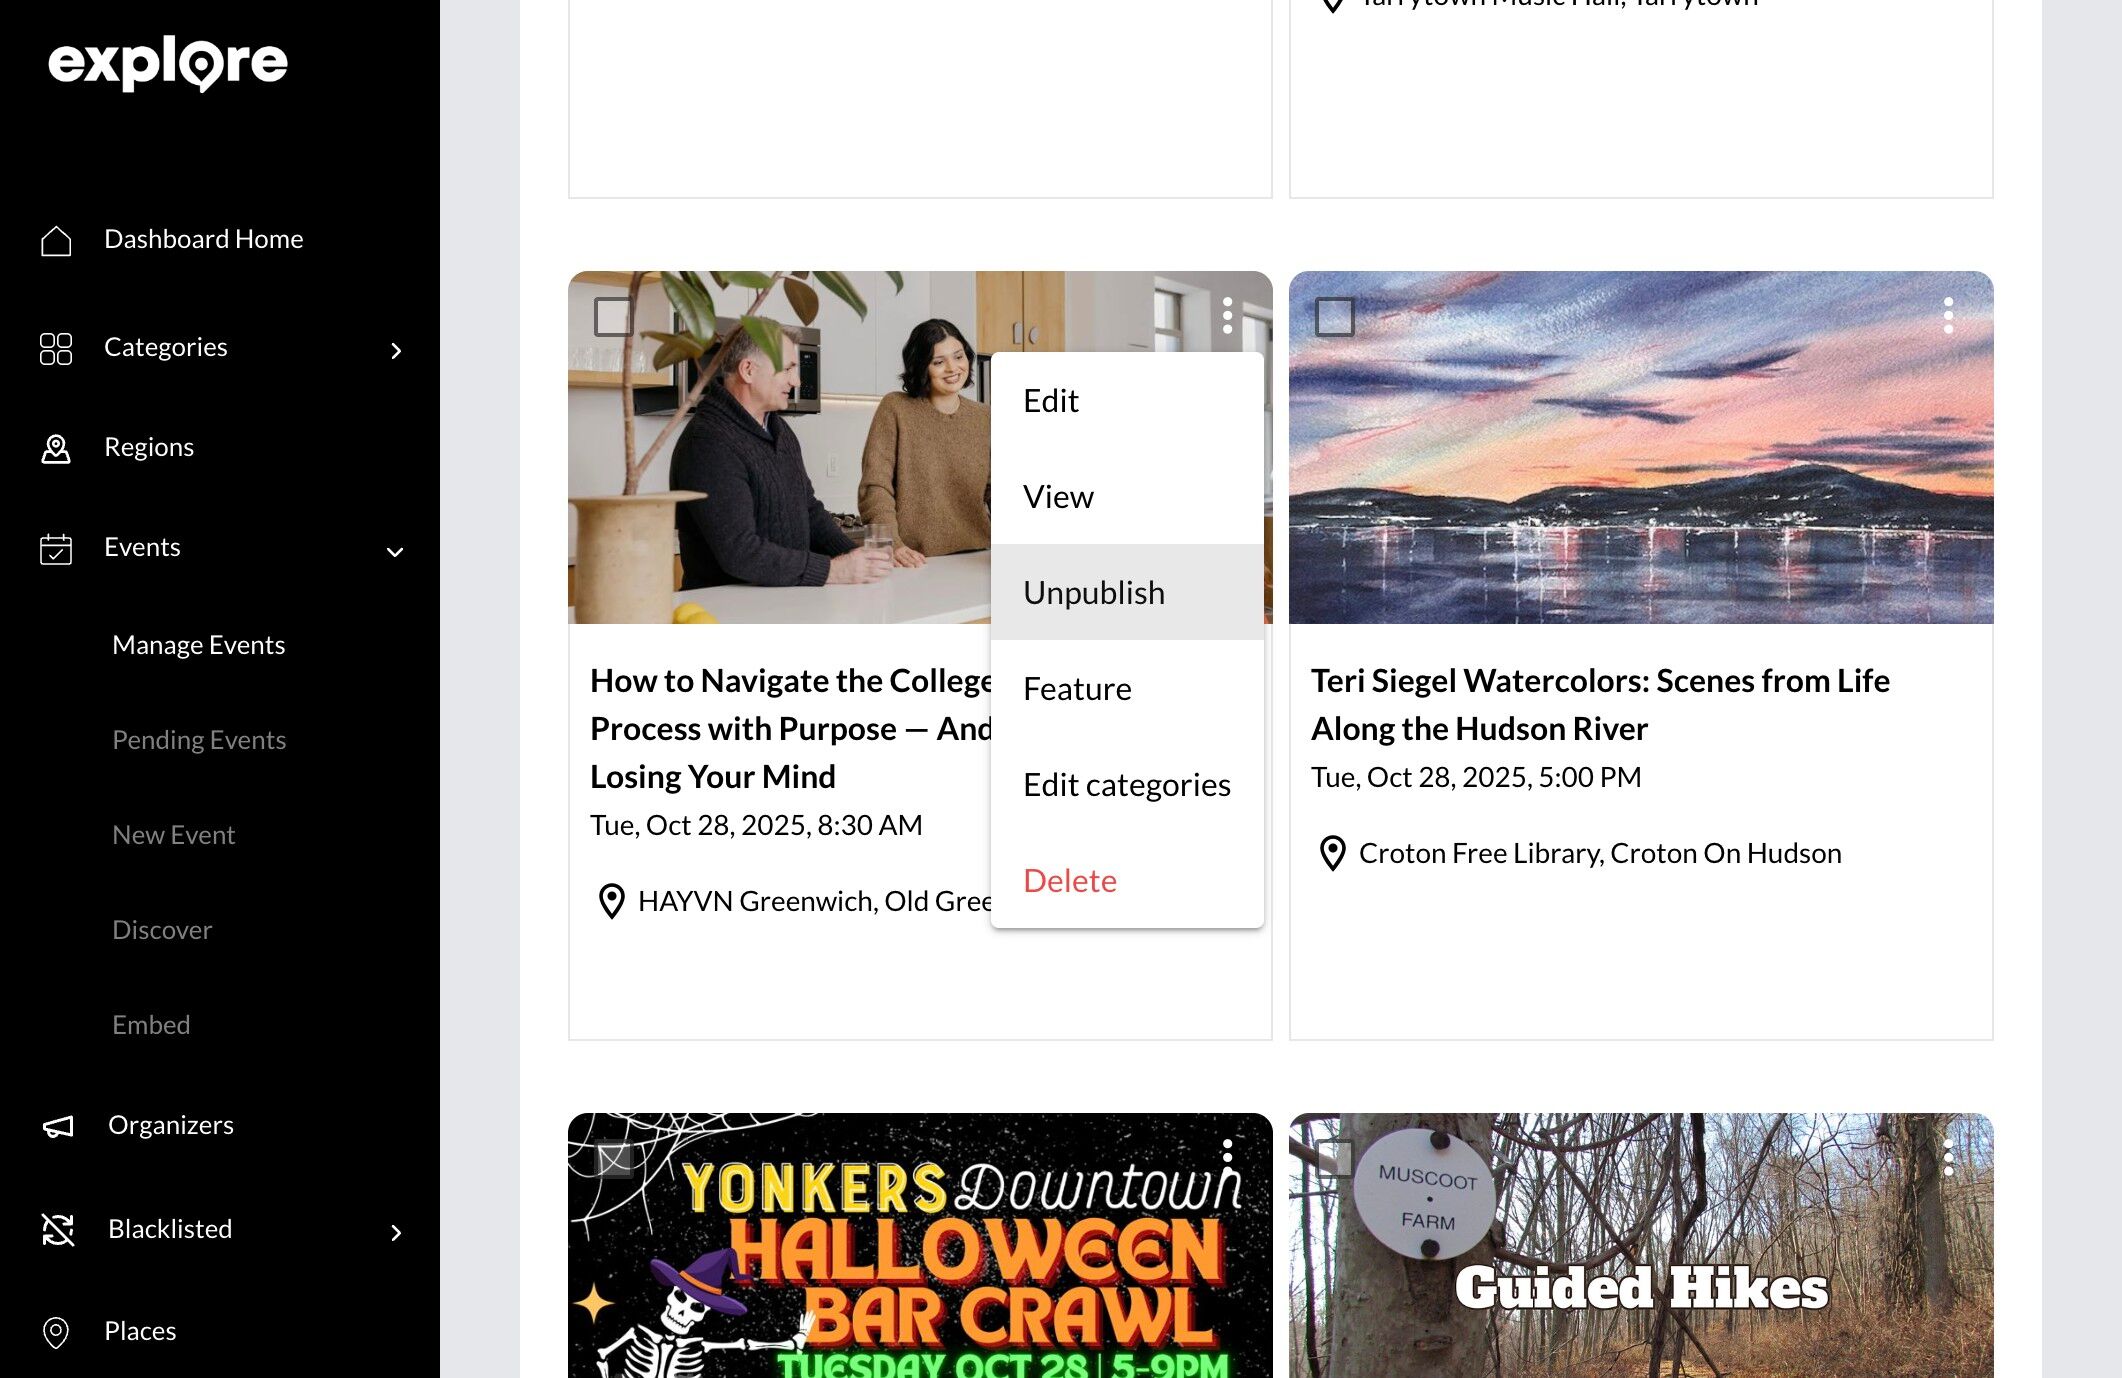Choose Unpublish from the context menu

1094,592
